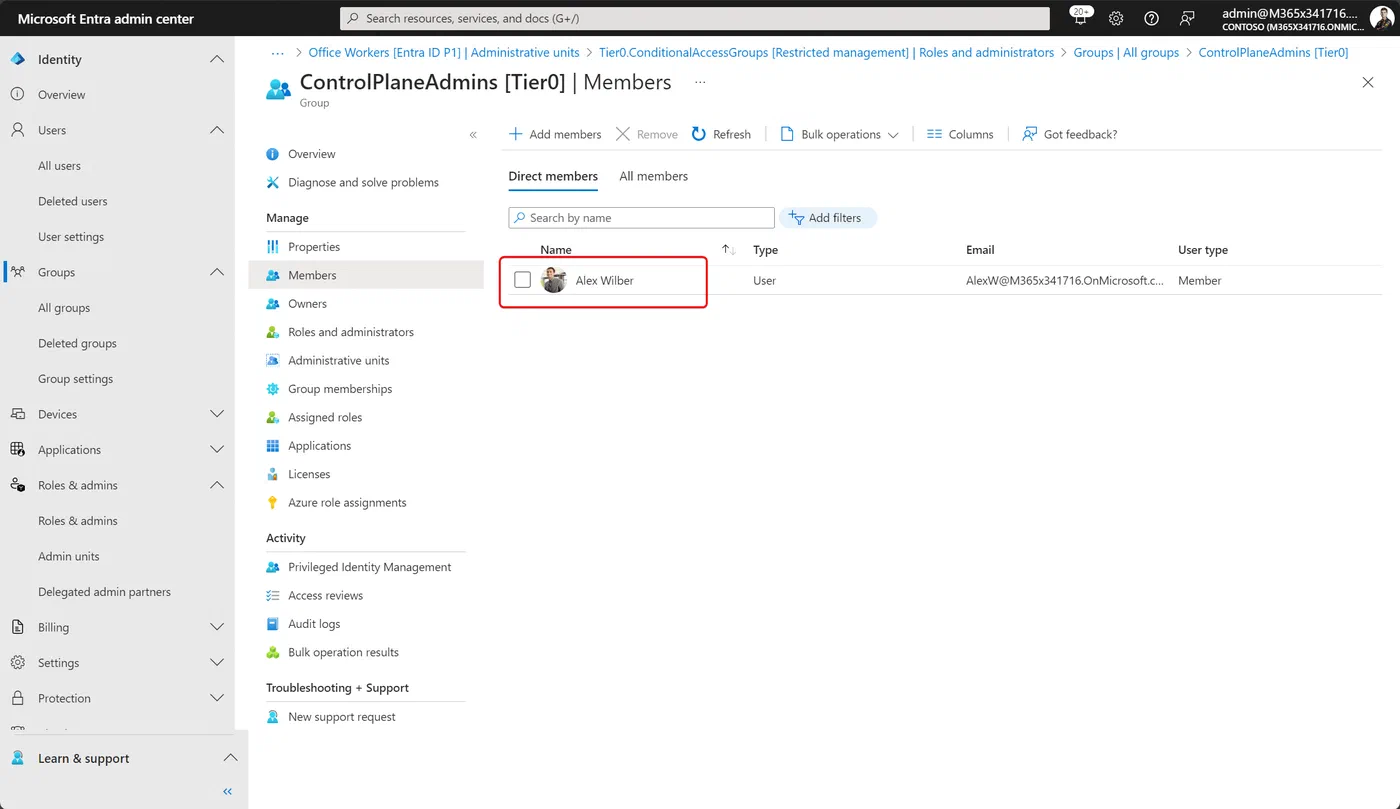Open the more options ellipsis by title
The height and width of the screenshot is (809, 1400).
[700, 82]
